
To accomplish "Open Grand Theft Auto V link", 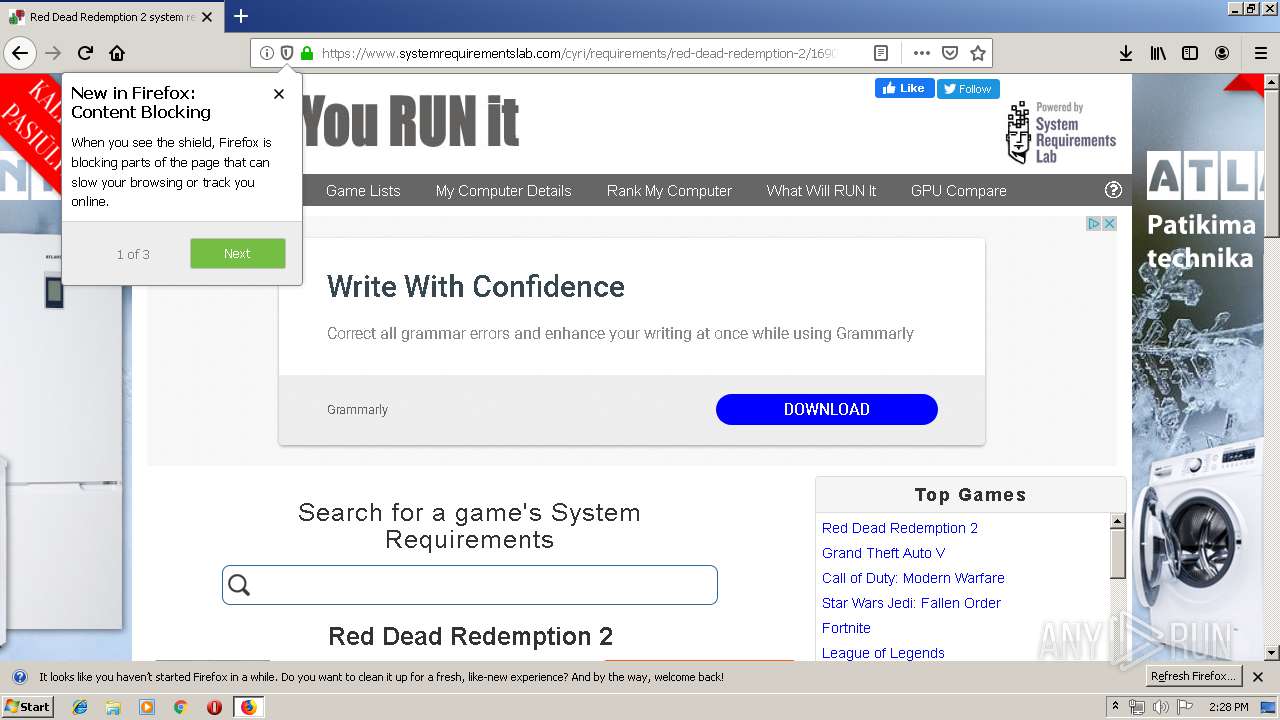I will point(883,553).
